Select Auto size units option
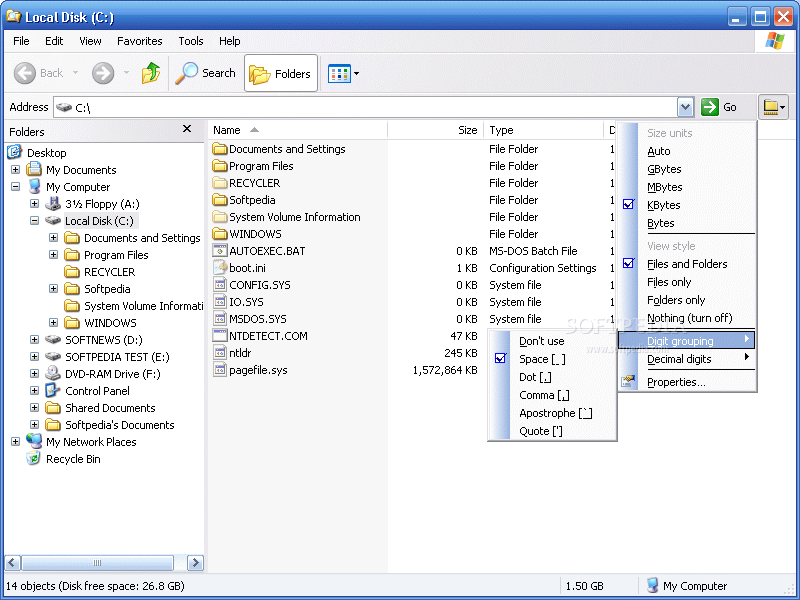 click(x=687, y=151)
